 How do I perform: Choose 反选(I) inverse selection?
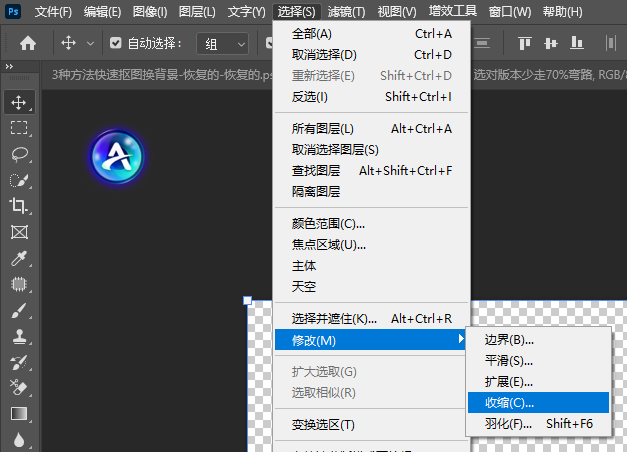371,96
